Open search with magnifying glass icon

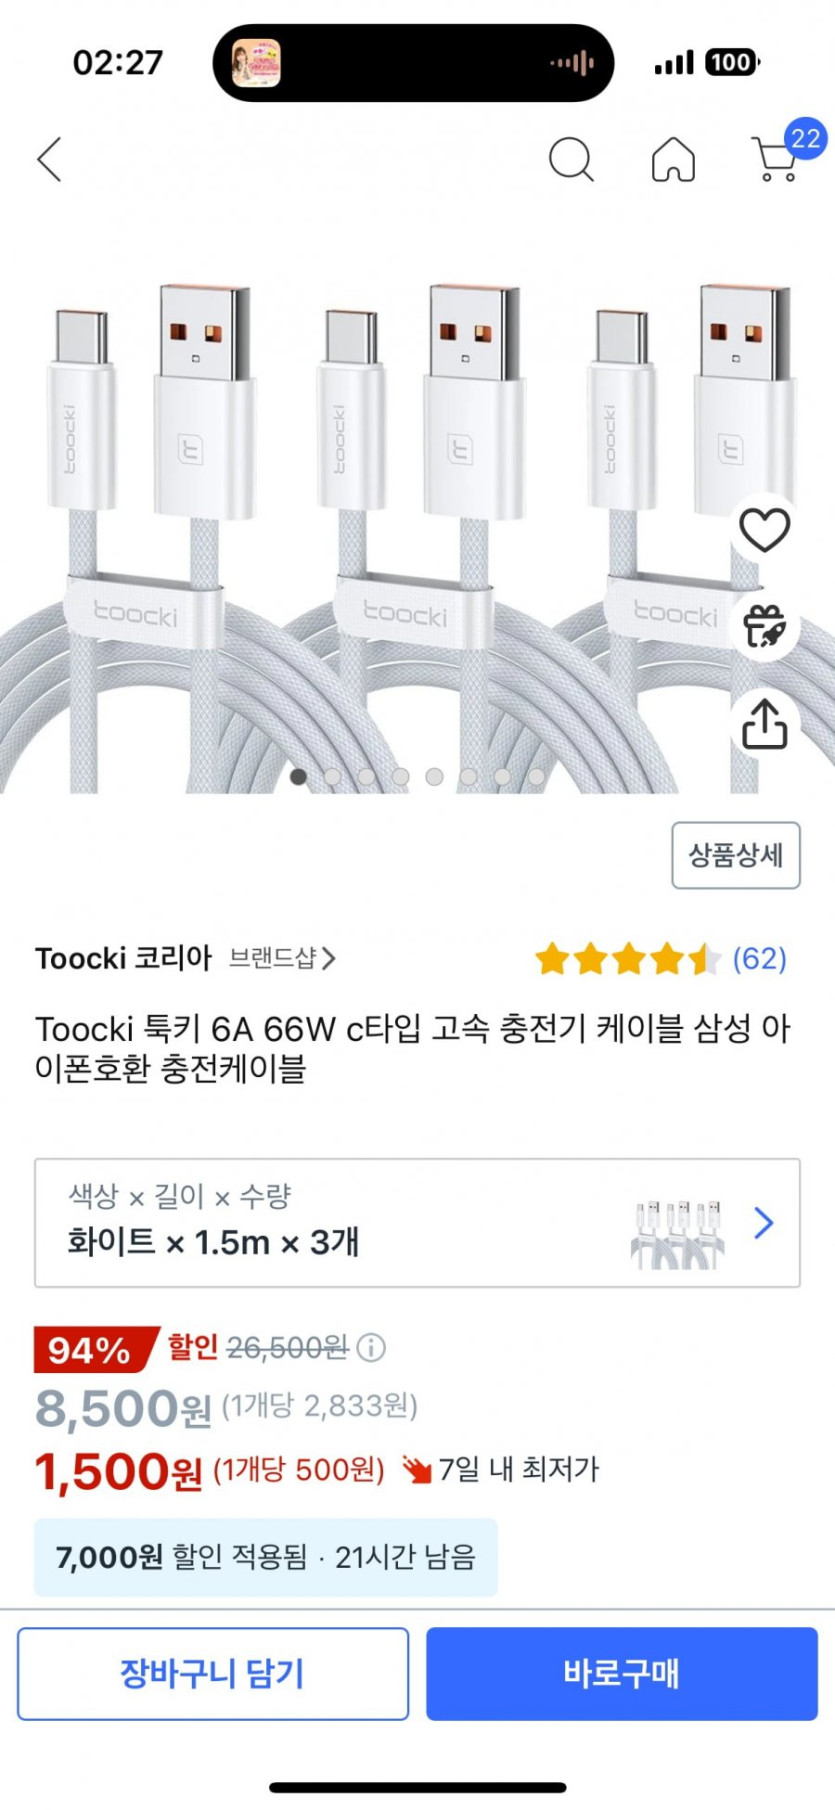571,159
